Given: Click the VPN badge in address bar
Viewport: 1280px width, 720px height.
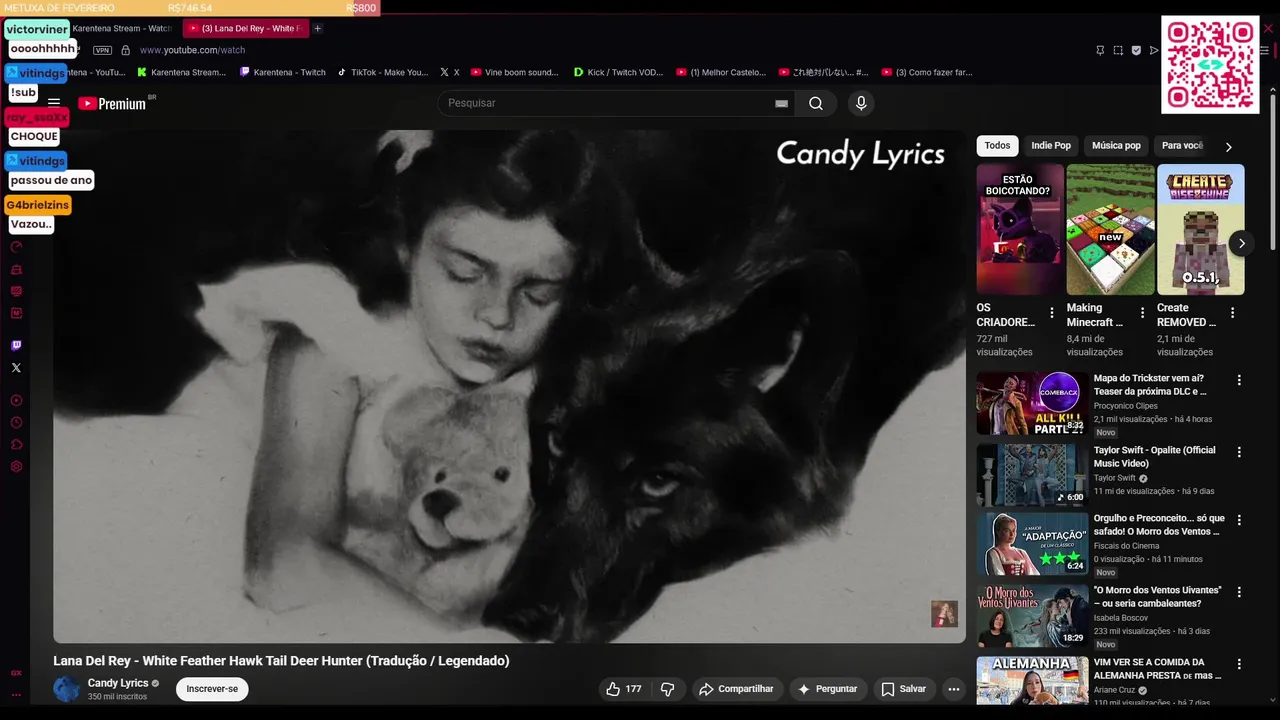Looking at the screenshot, I should (x=102, y=50).
